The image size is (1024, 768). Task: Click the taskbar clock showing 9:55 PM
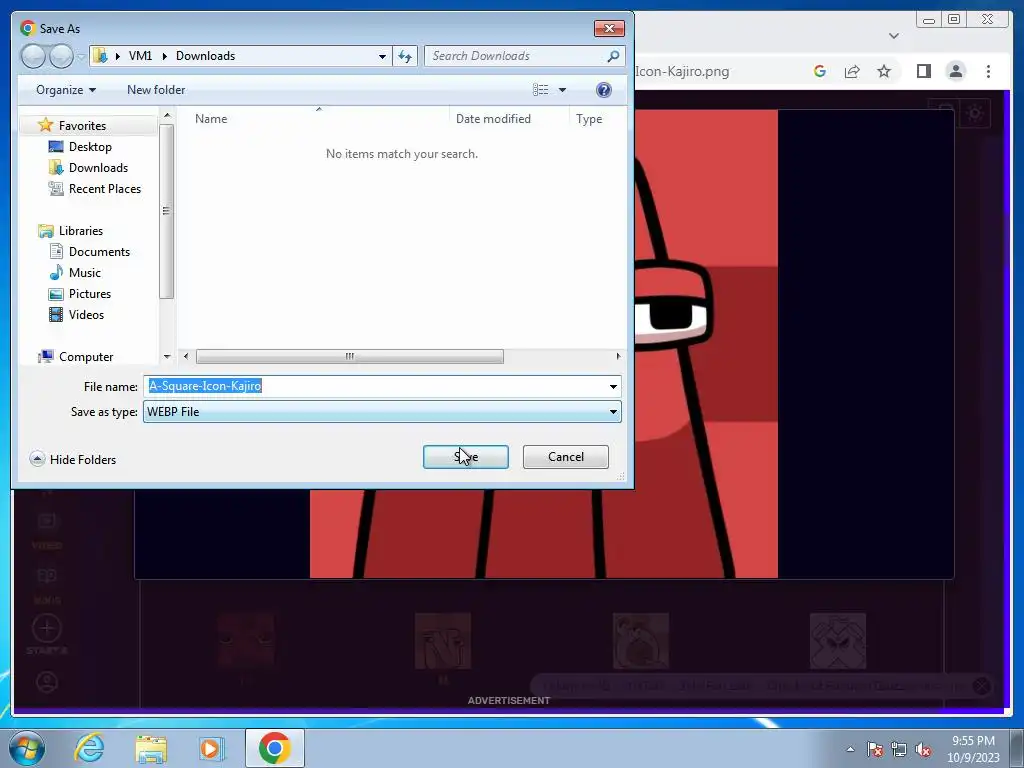pos(973,749)
